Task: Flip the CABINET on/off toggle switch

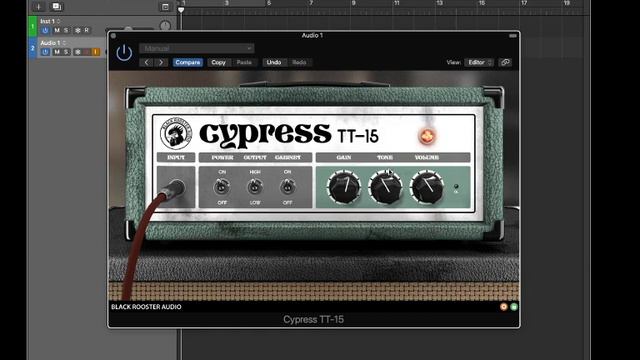Action: click(x=287, y=187)
